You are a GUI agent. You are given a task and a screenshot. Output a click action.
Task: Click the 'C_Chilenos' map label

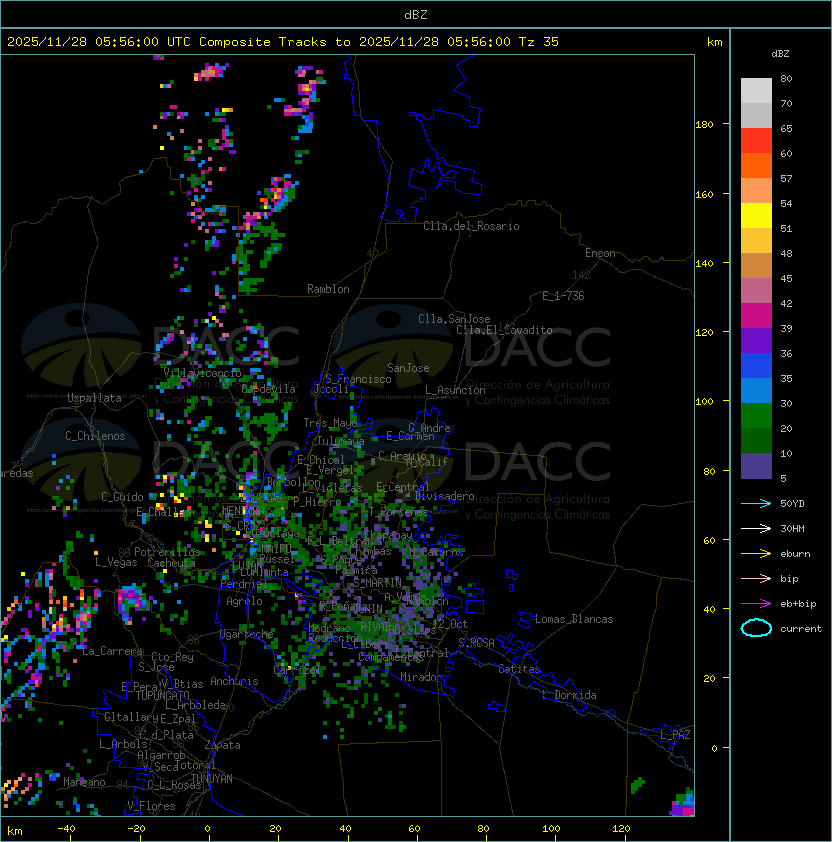tap(95, 436)
